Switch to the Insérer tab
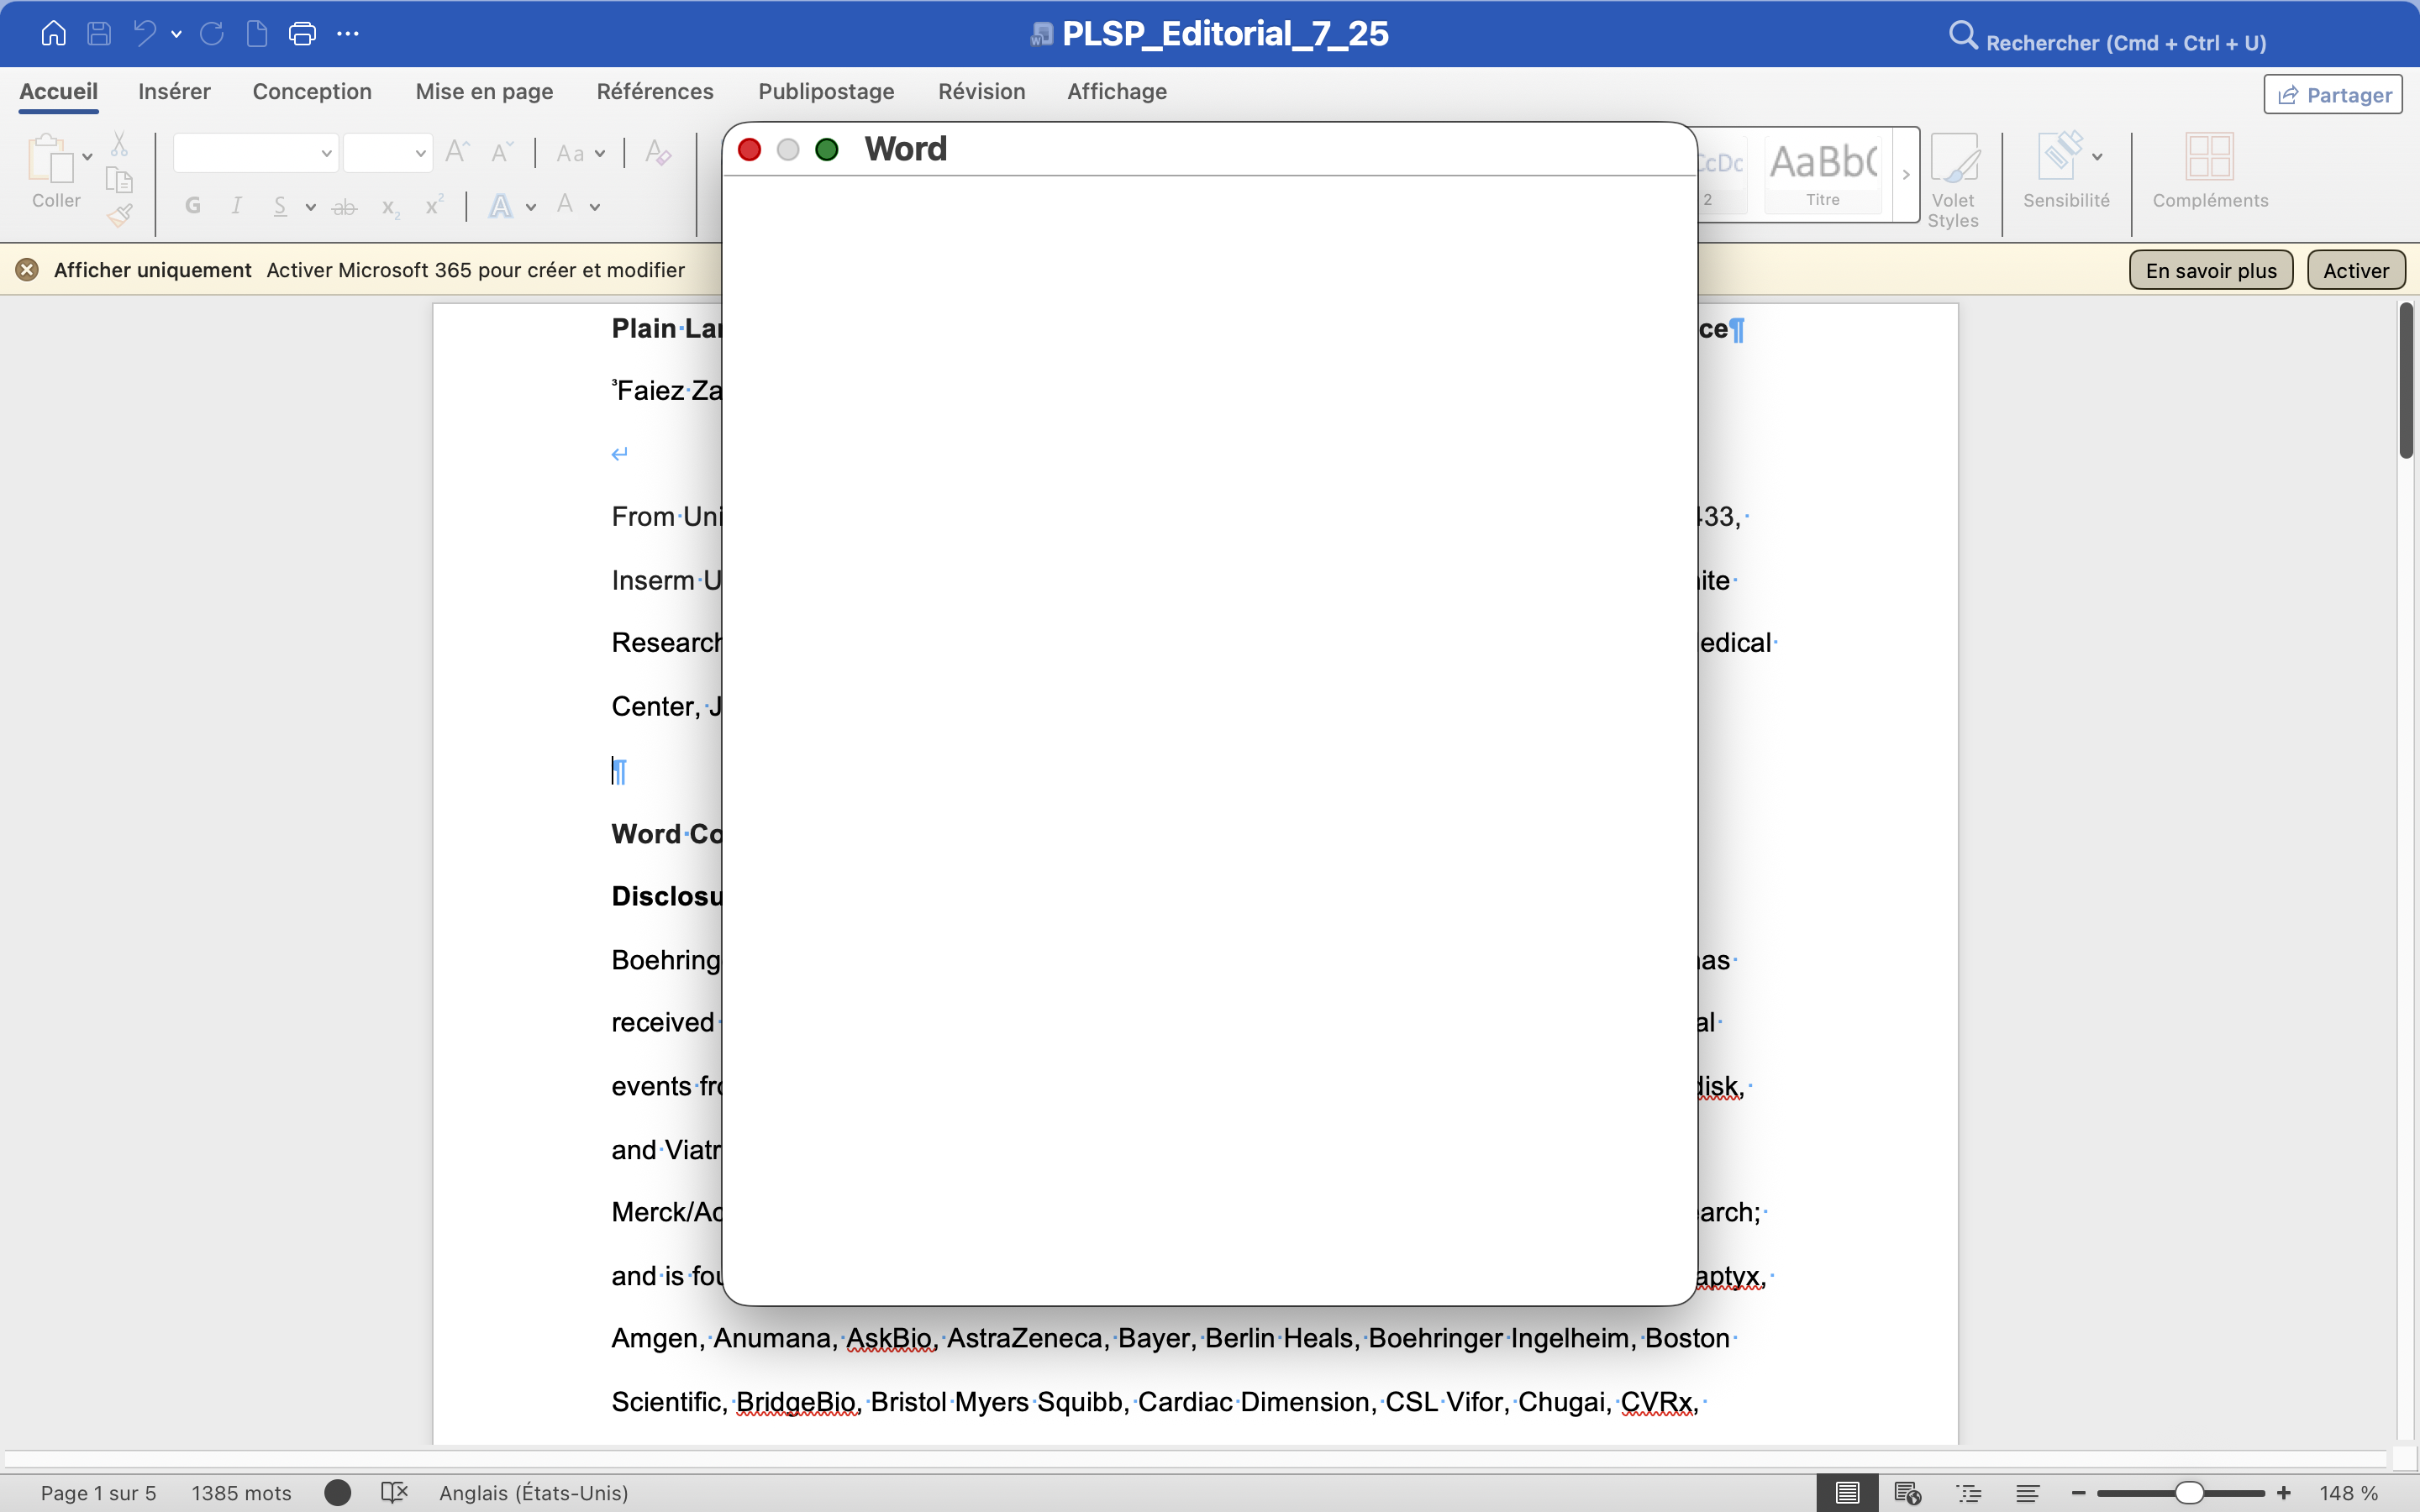The image size is (2420, 1512). (174, 91)
